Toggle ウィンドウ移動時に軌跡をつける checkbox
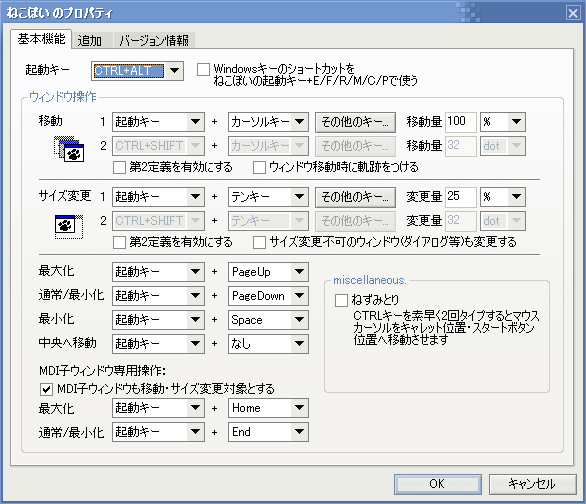This screenshot has width=586, height=504. [259, 167]
